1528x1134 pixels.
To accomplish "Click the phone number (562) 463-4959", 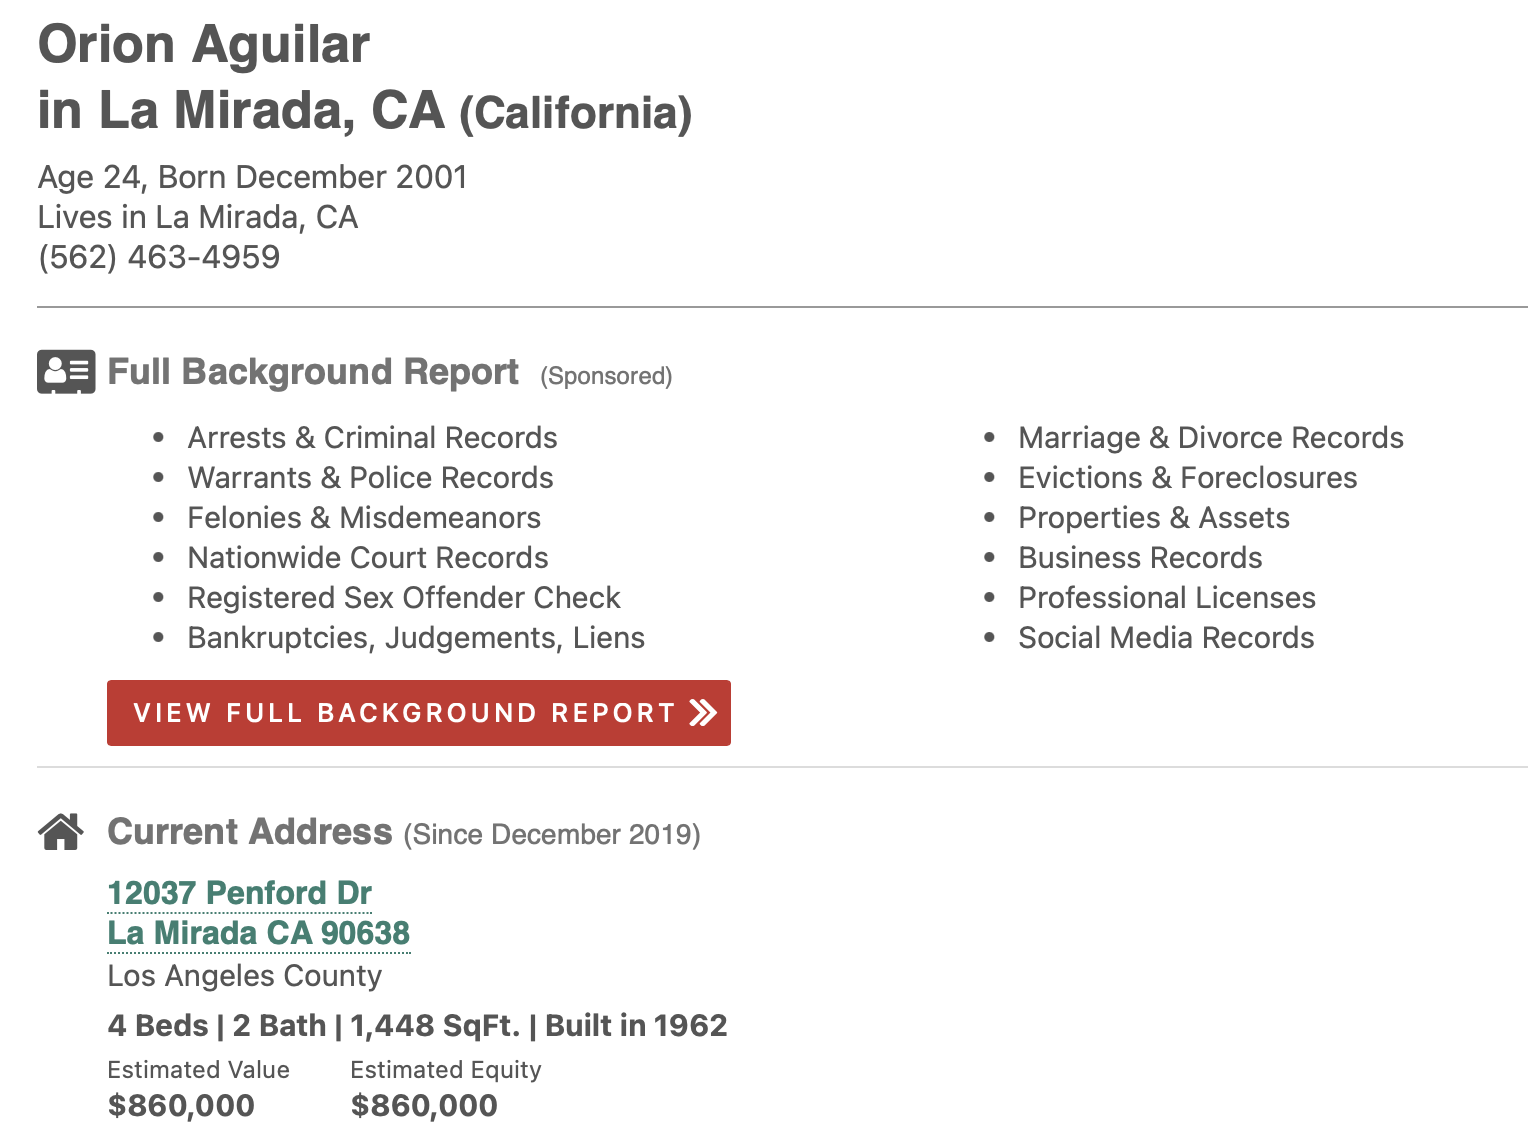I will [159, 257].
